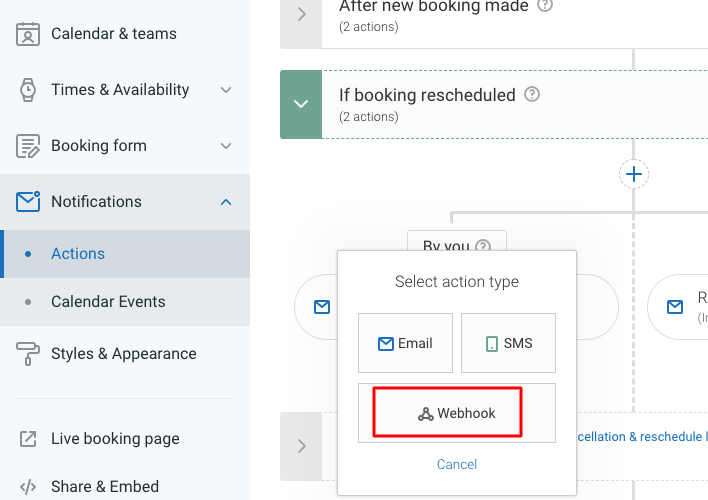Expand the After new booking made section

[x=301, y=14]
